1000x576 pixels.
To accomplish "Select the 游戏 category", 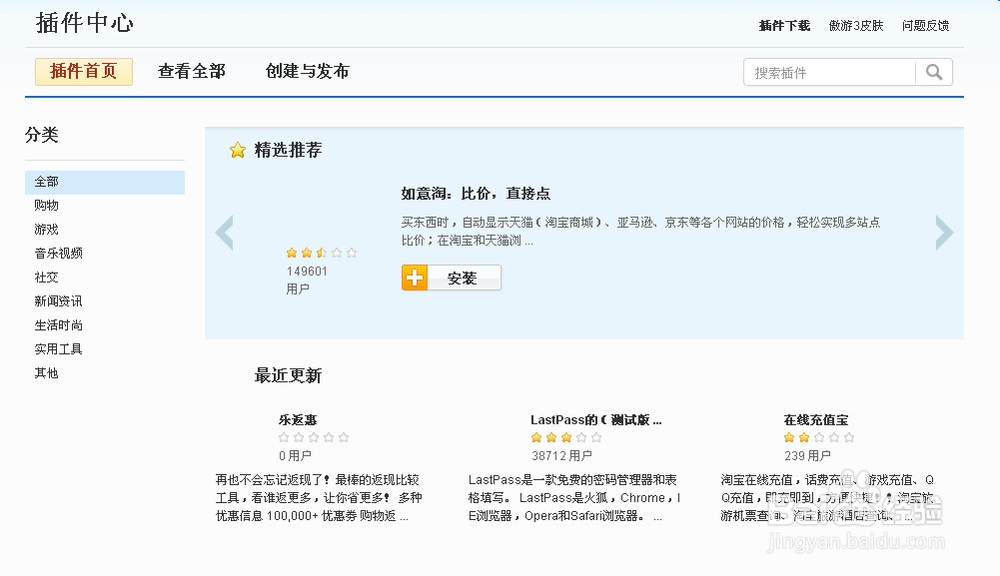I will pos(47,229).
